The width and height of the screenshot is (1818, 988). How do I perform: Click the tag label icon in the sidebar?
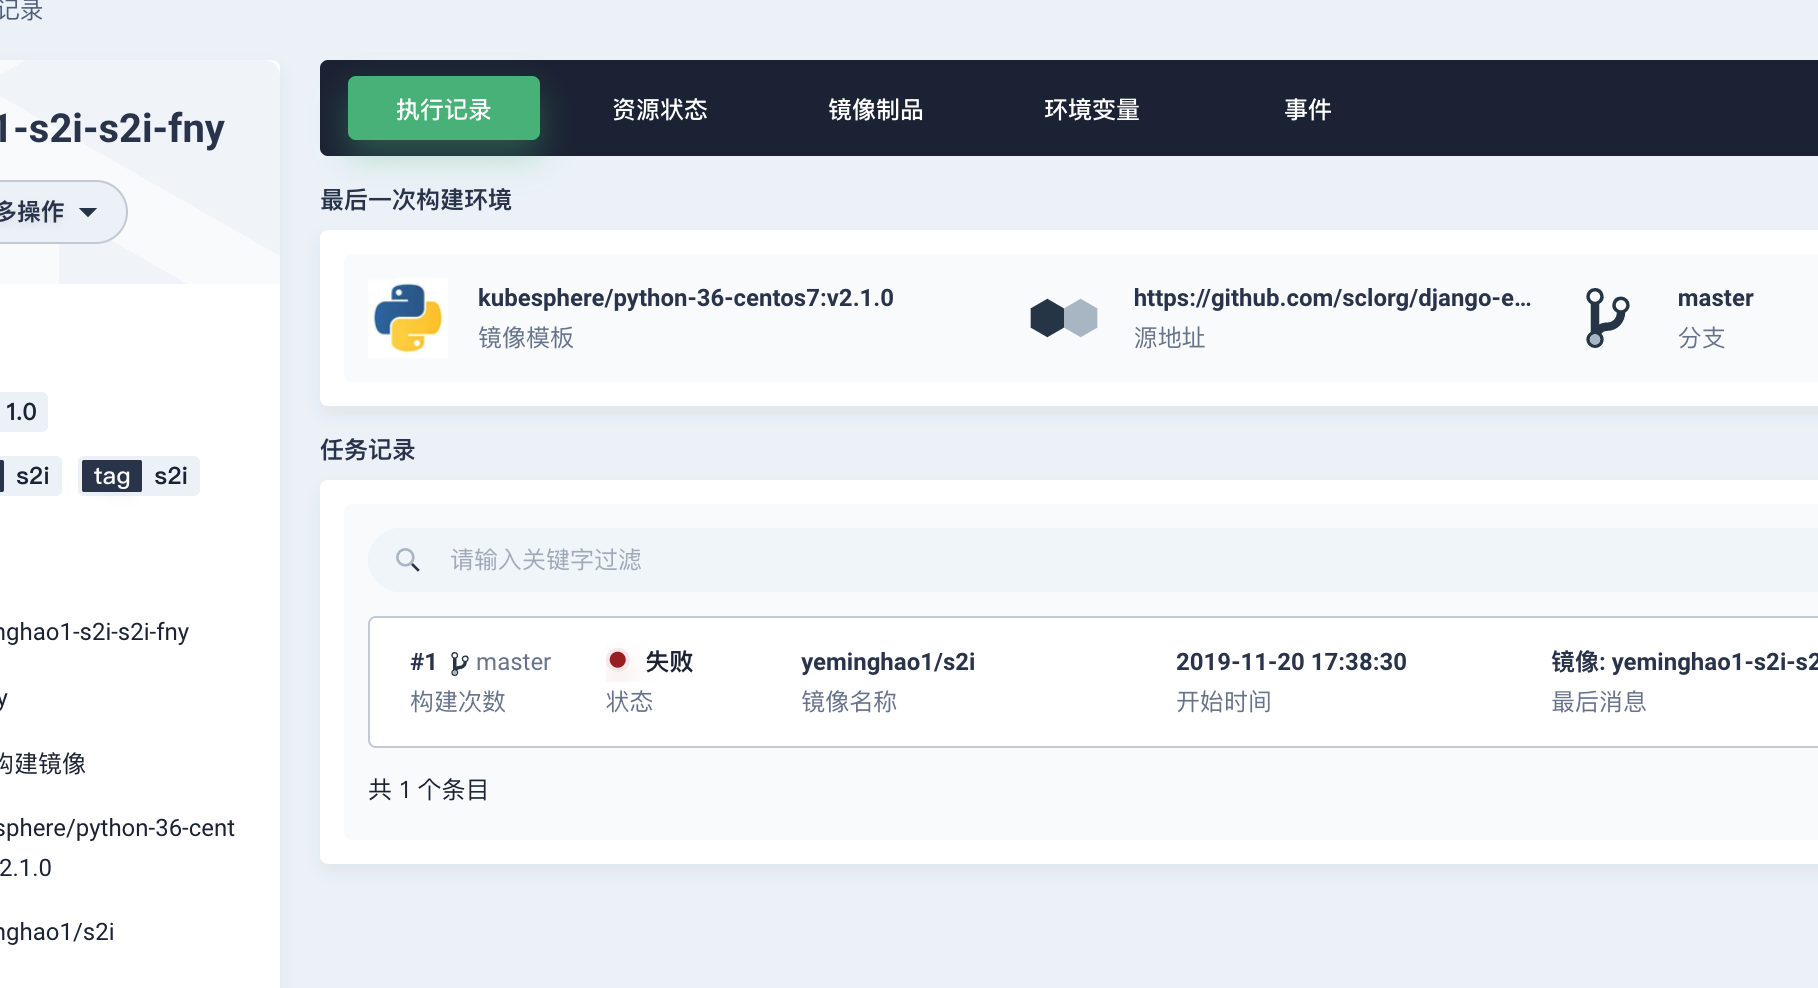[110, 476]
